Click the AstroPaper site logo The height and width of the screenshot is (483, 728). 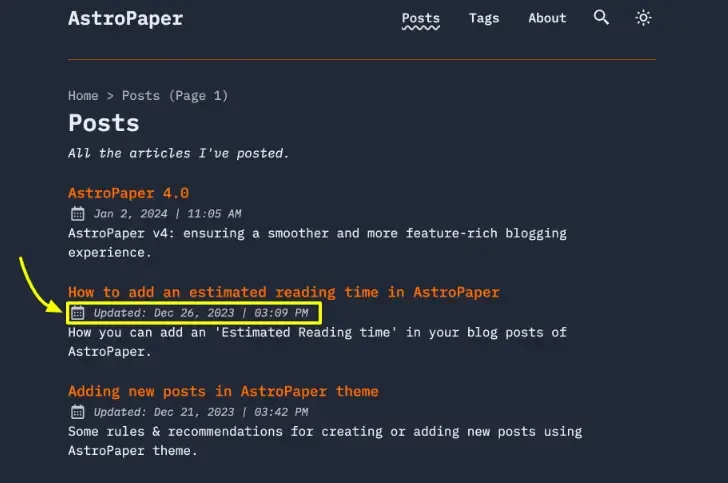[x=125, y=19]
